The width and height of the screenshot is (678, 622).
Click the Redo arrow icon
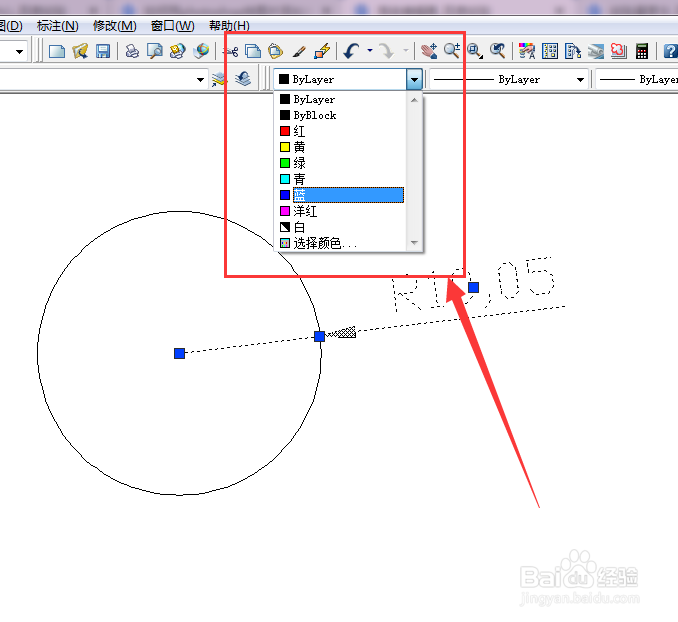(387, 51)
